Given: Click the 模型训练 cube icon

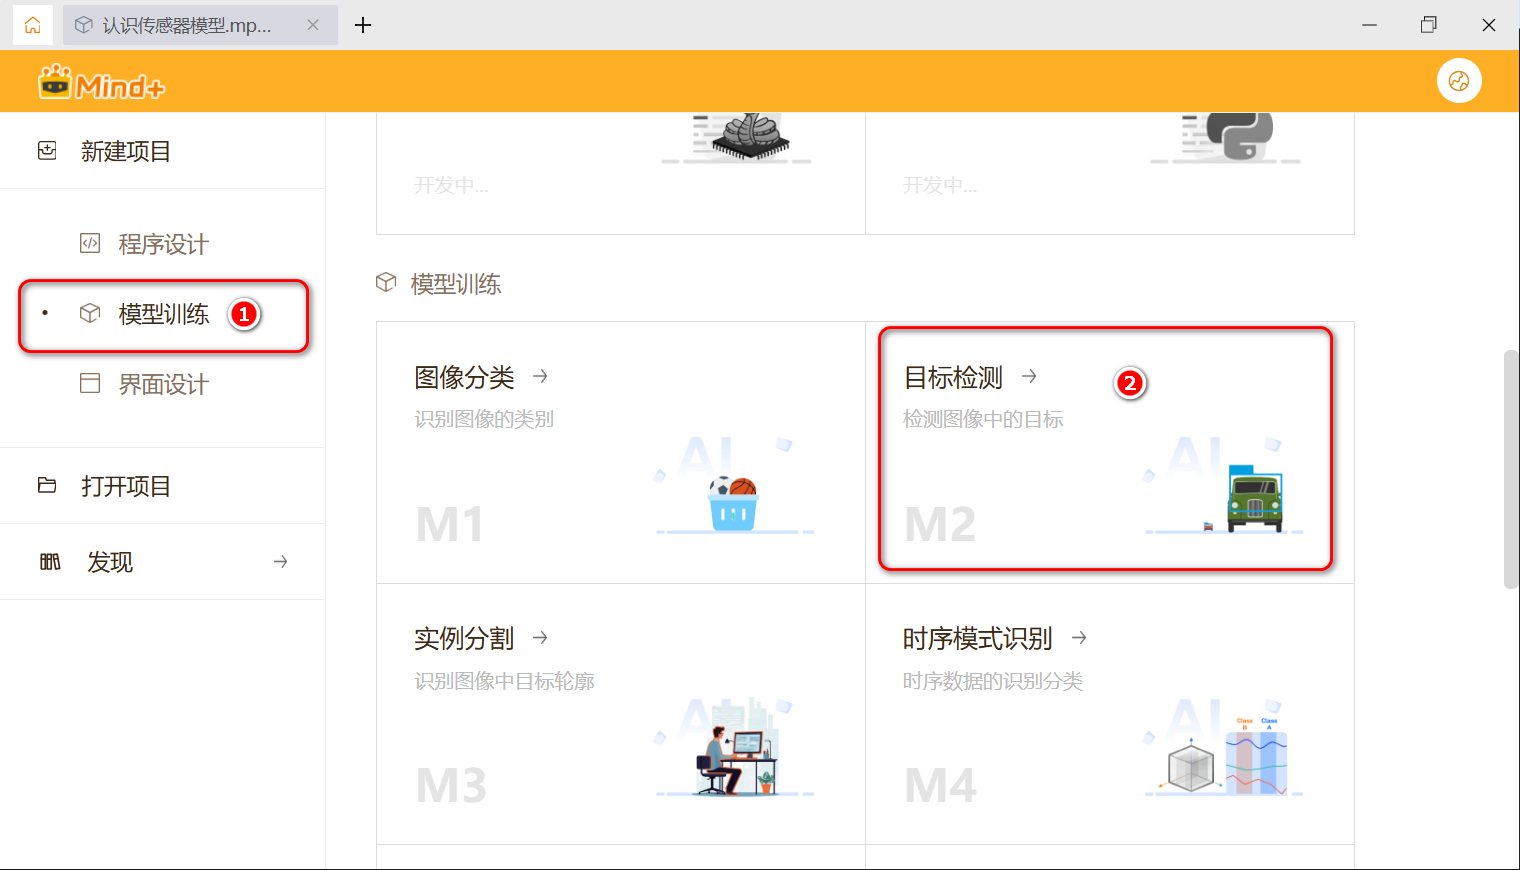Looking at the screenshot, I should 88,313.
